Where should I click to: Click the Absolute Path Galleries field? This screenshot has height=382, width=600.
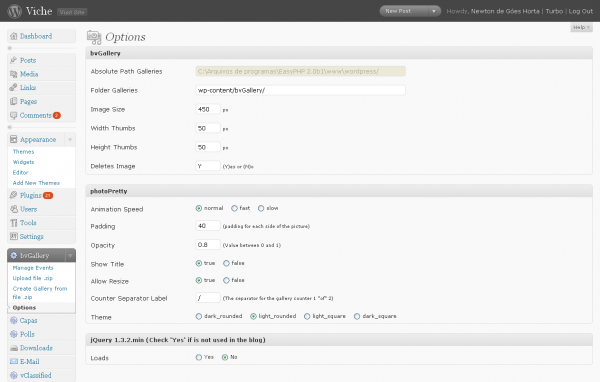pyautogui.click(x=300, y=71)
